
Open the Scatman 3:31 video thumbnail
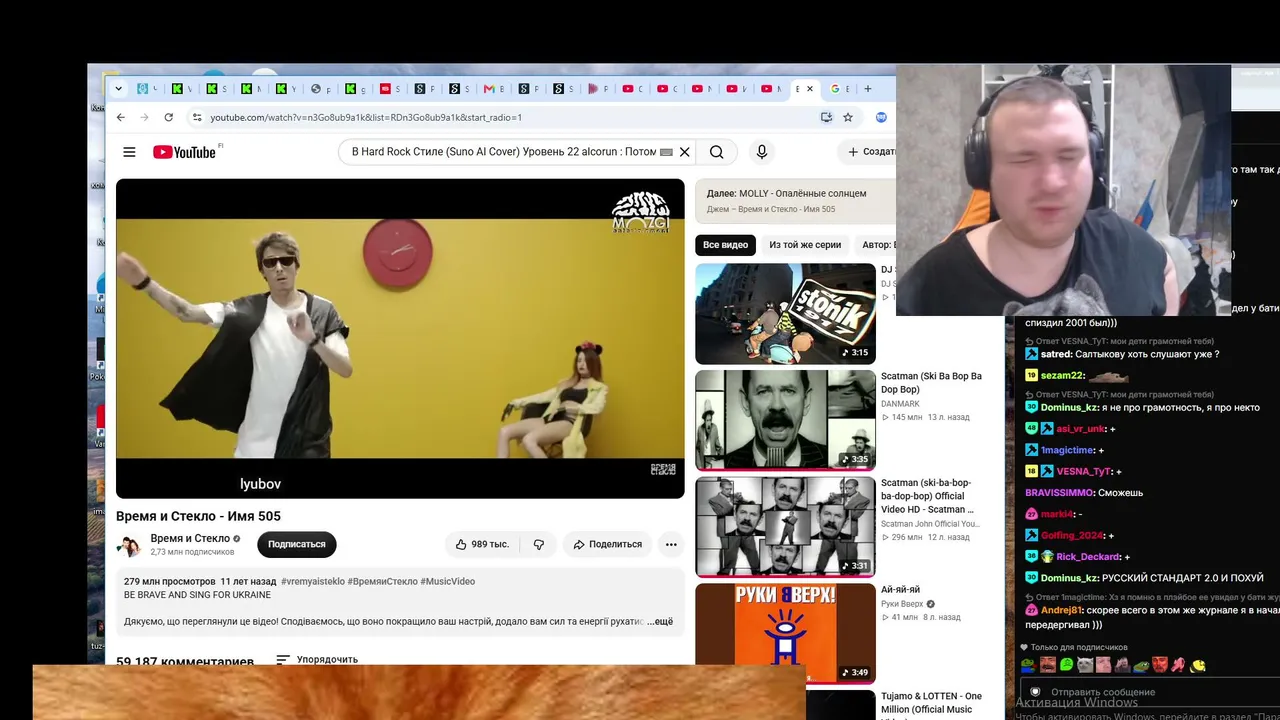point(785,526)
